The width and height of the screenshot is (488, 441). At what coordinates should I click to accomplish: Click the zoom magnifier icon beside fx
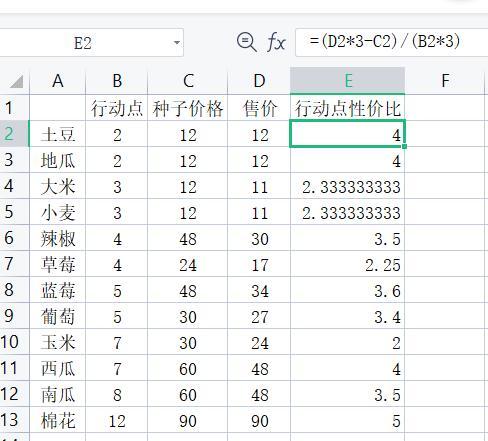247,42
